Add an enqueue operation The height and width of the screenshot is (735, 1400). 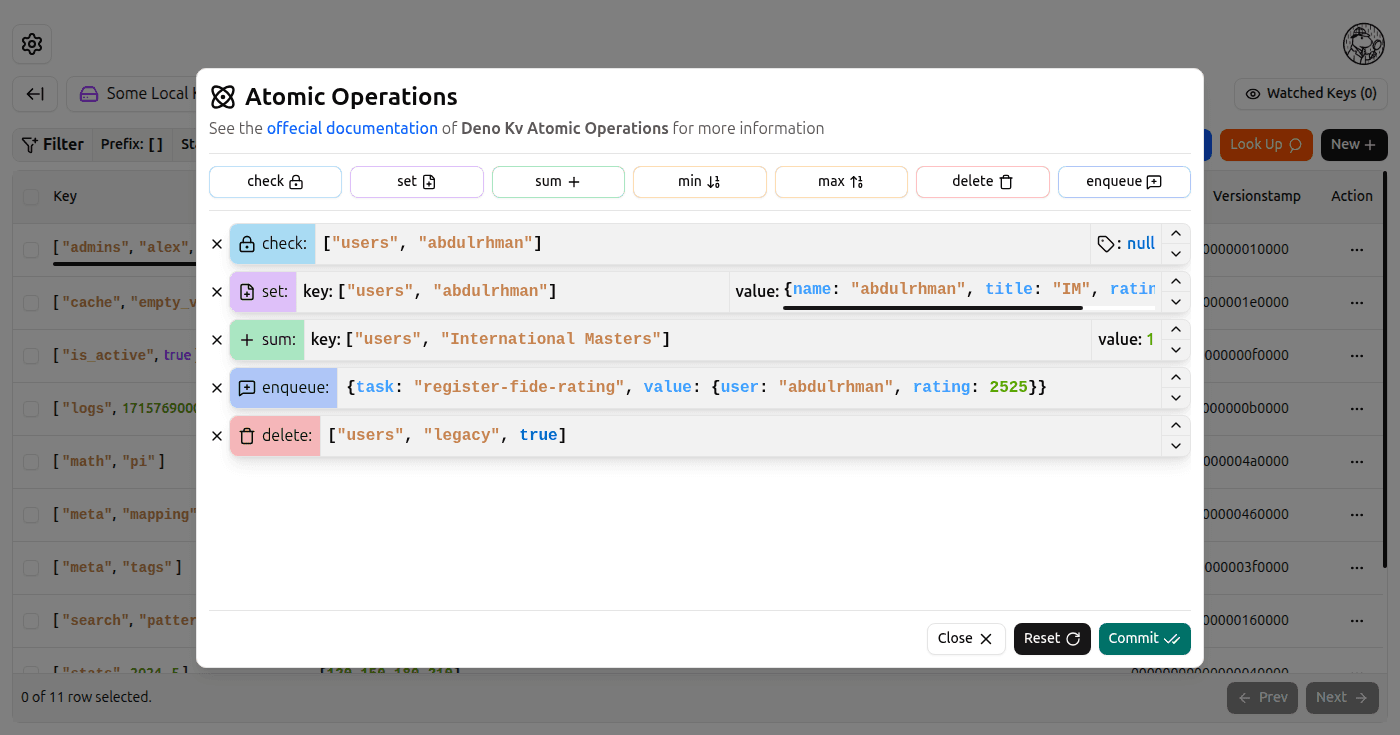pyautogui.click(x=1124, y=182)
